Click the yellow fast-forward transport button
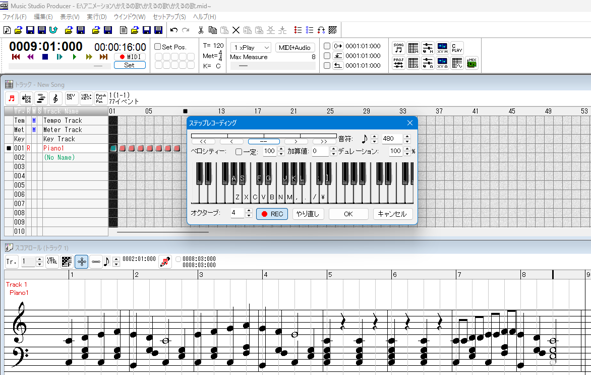The image size is (591, 375). (x=89, y=57)
